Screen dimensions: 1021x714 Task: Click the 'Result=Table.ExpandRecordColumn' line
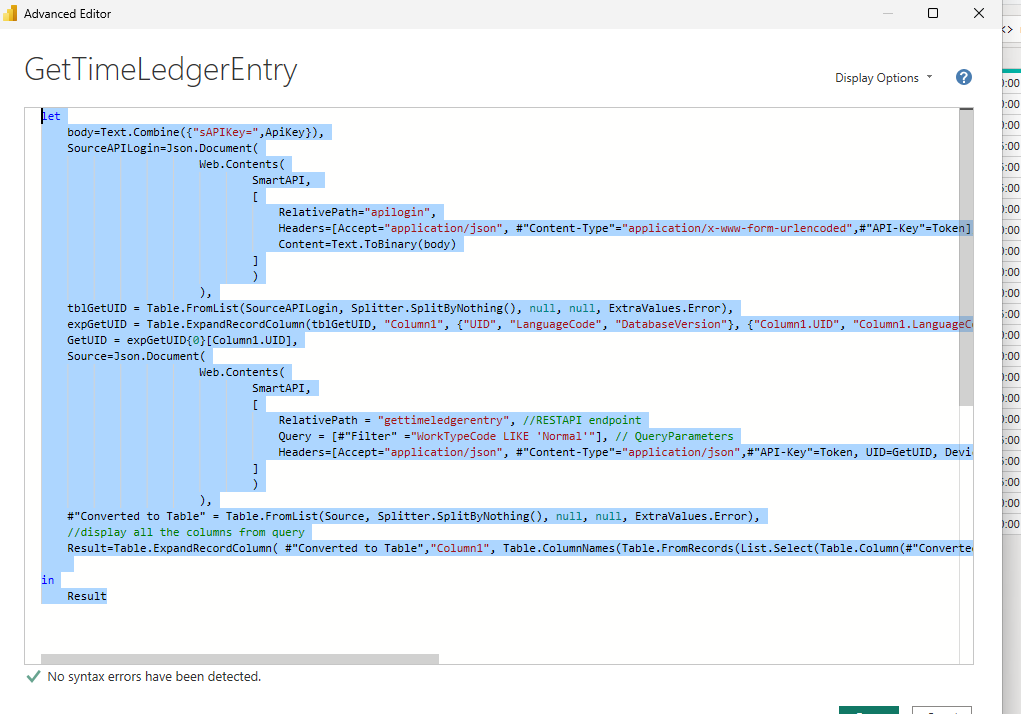click(520, 548)
